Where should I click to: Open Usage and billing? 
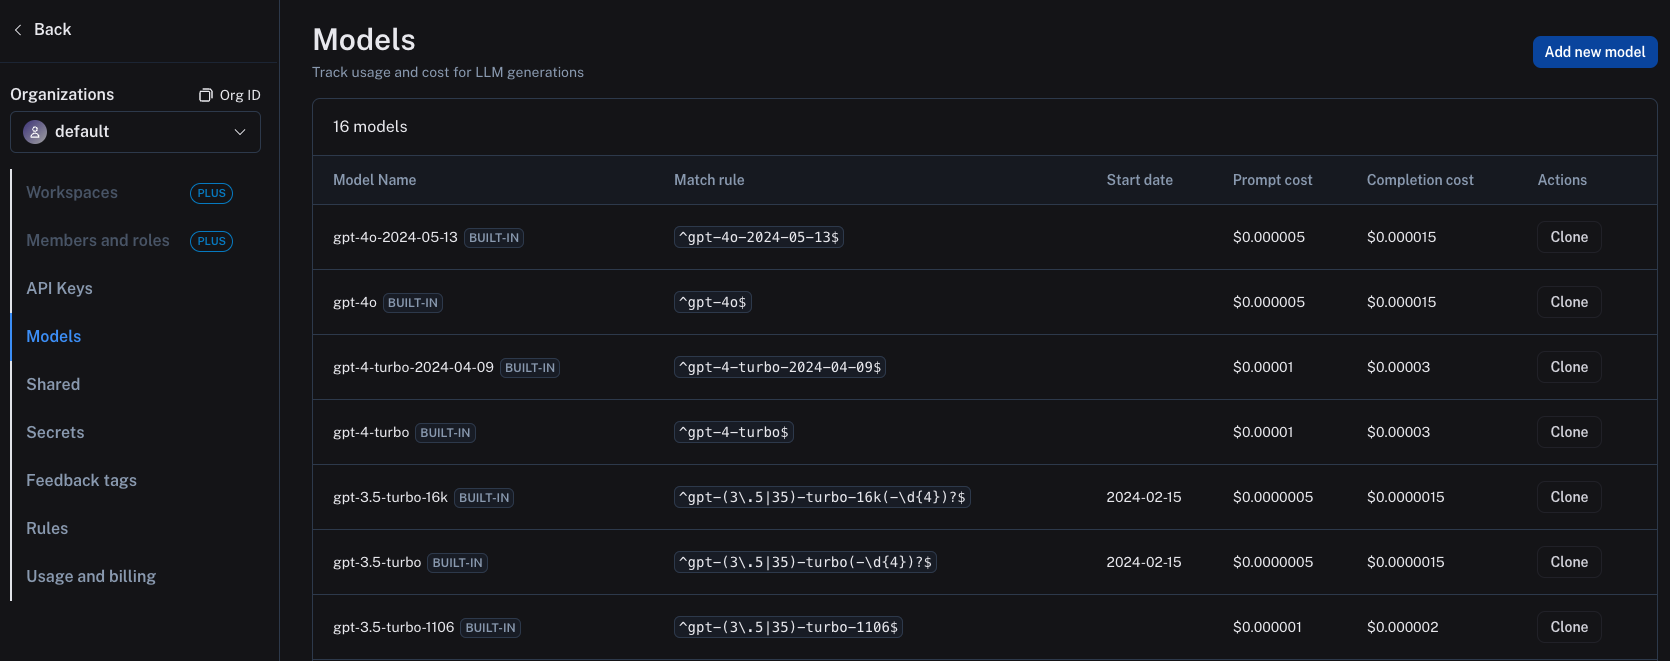(x=91, y=576)
